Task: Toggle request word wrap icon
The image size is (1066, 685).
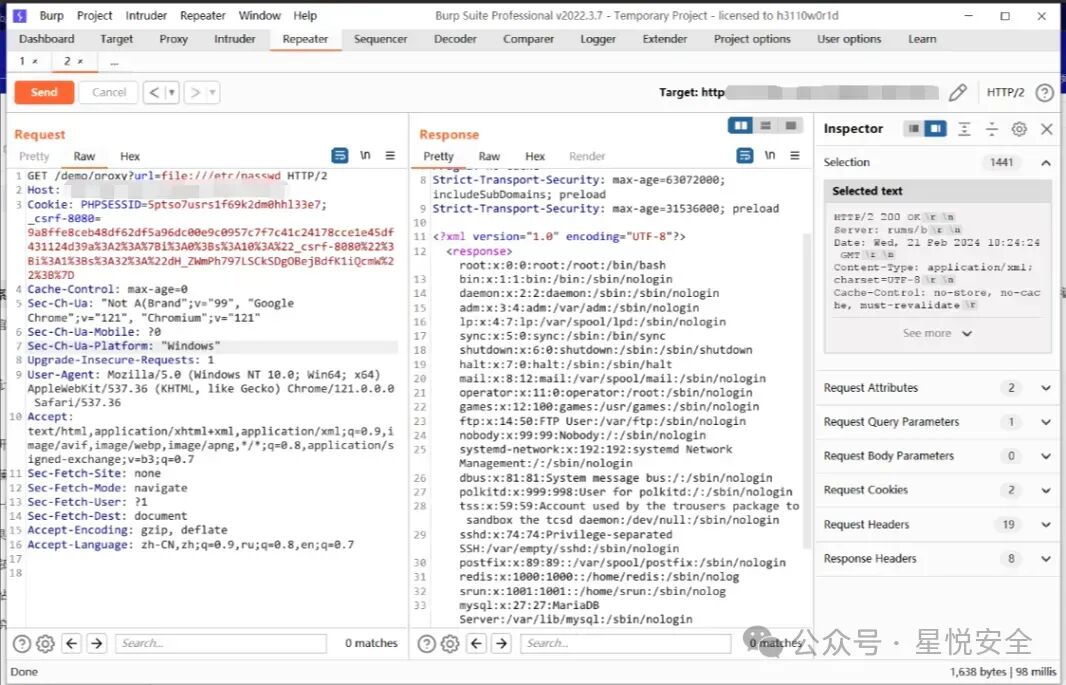Action: [339, 156]
